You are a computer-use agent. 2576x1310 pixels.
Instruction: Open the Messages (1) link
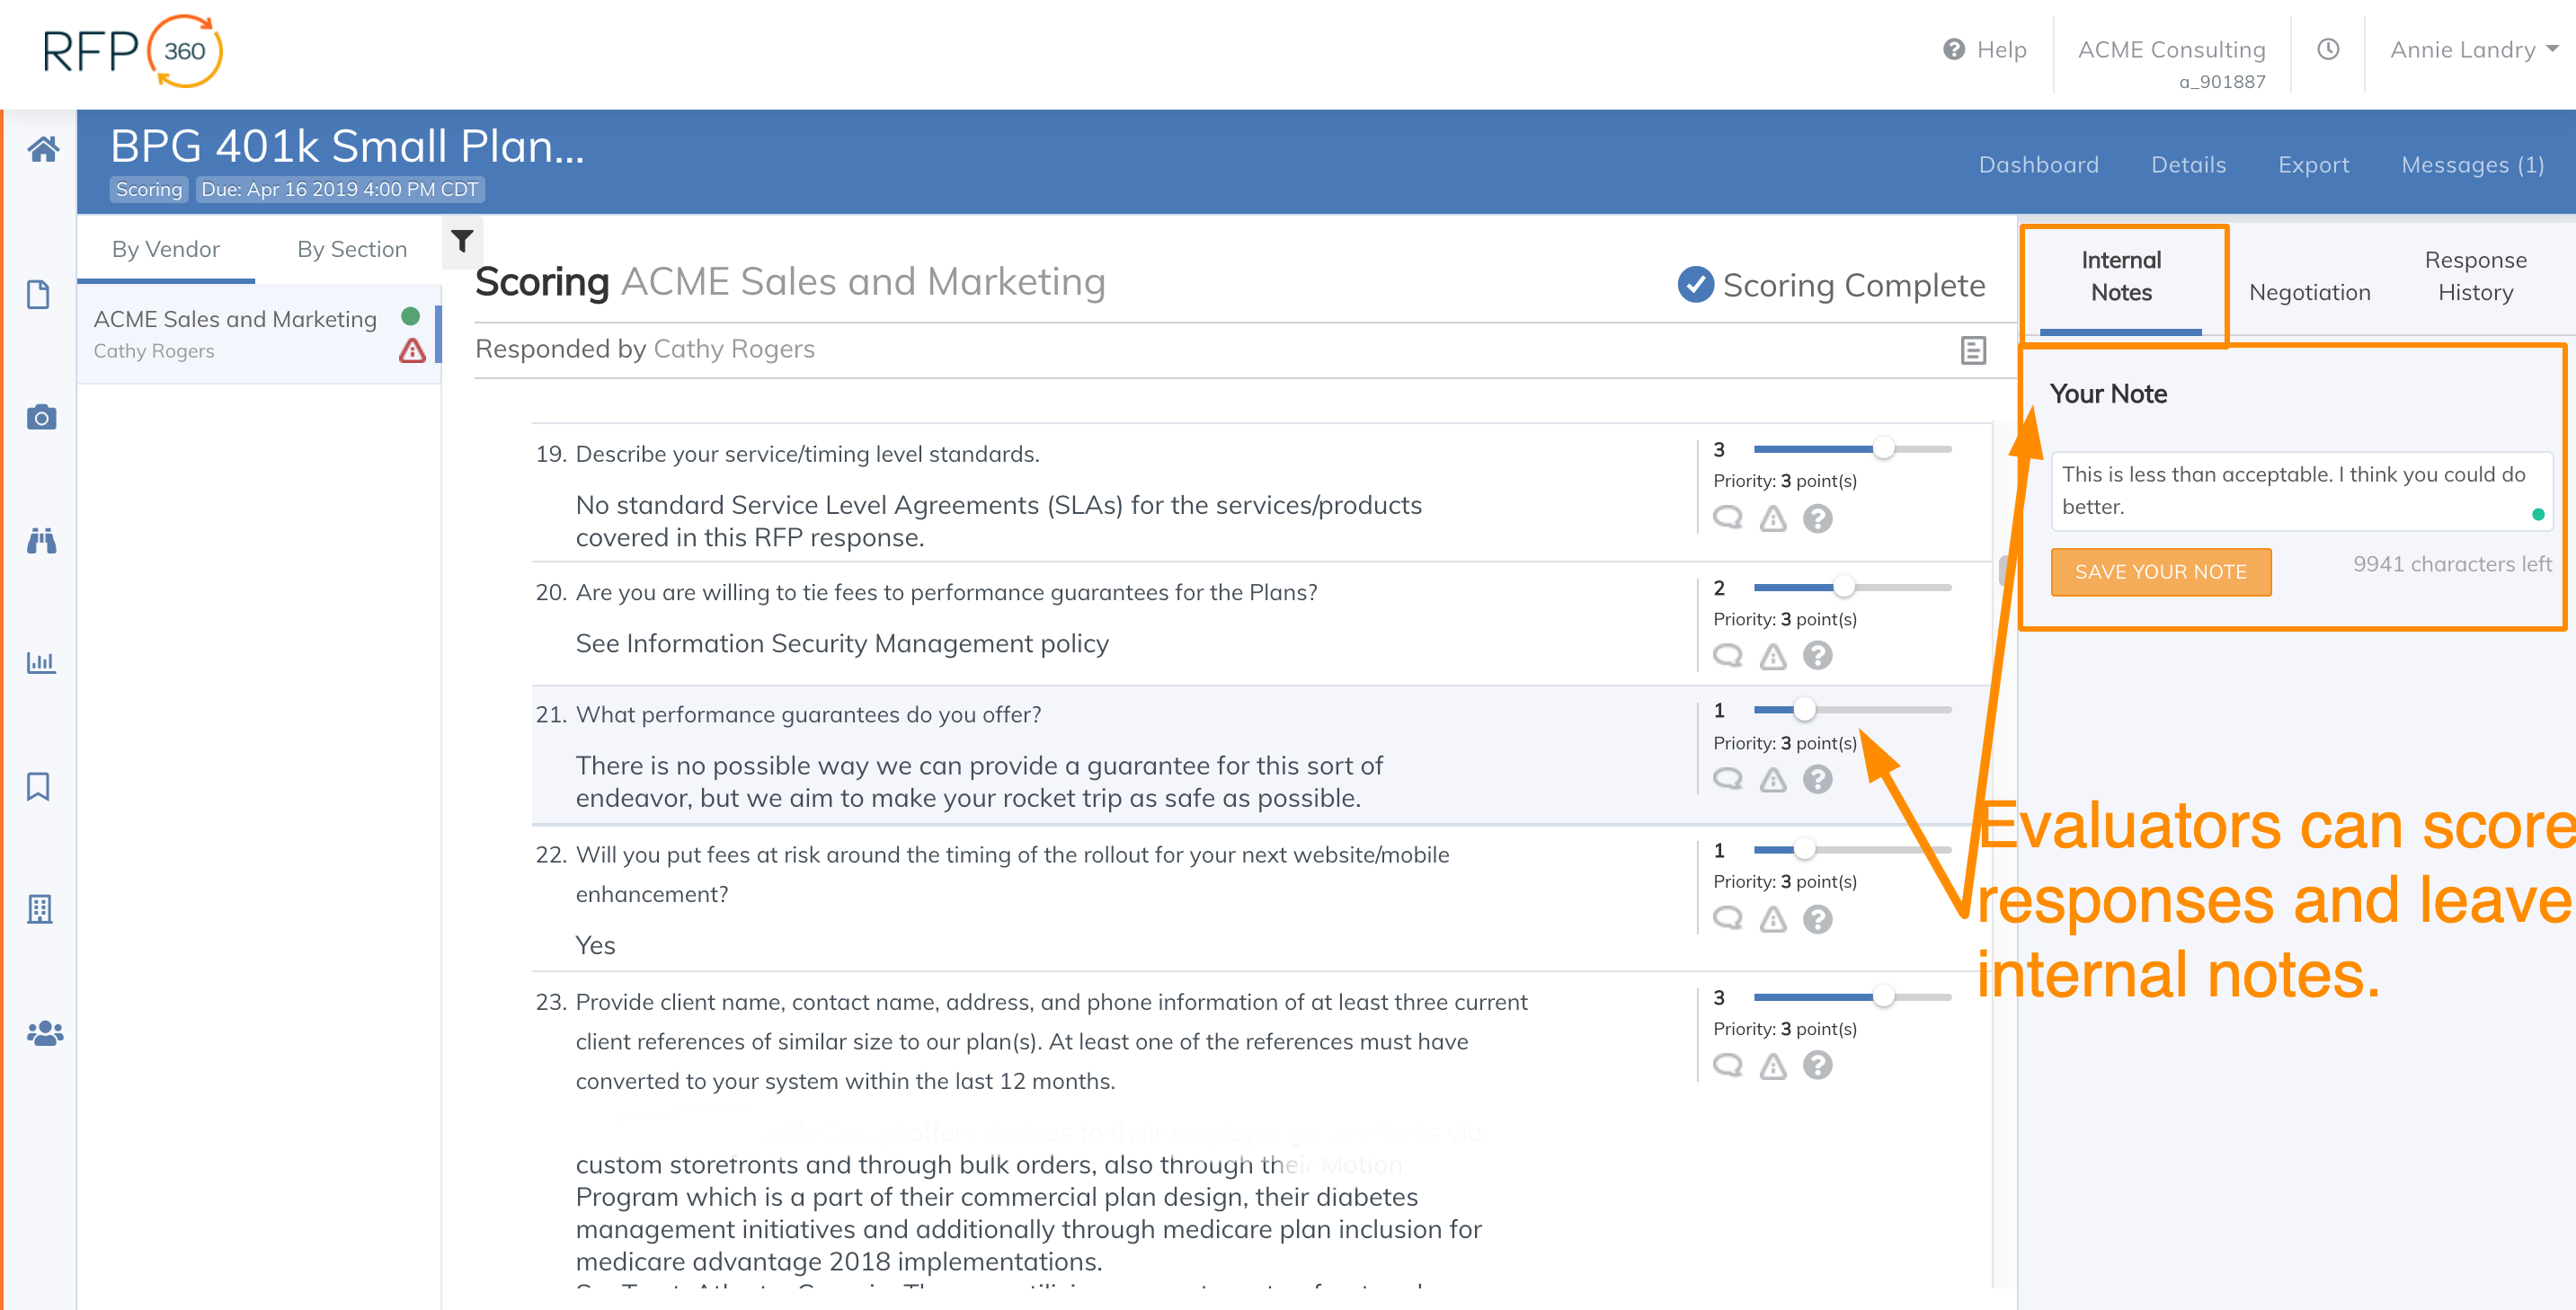pyautogui.click(x=2472, y=165)
